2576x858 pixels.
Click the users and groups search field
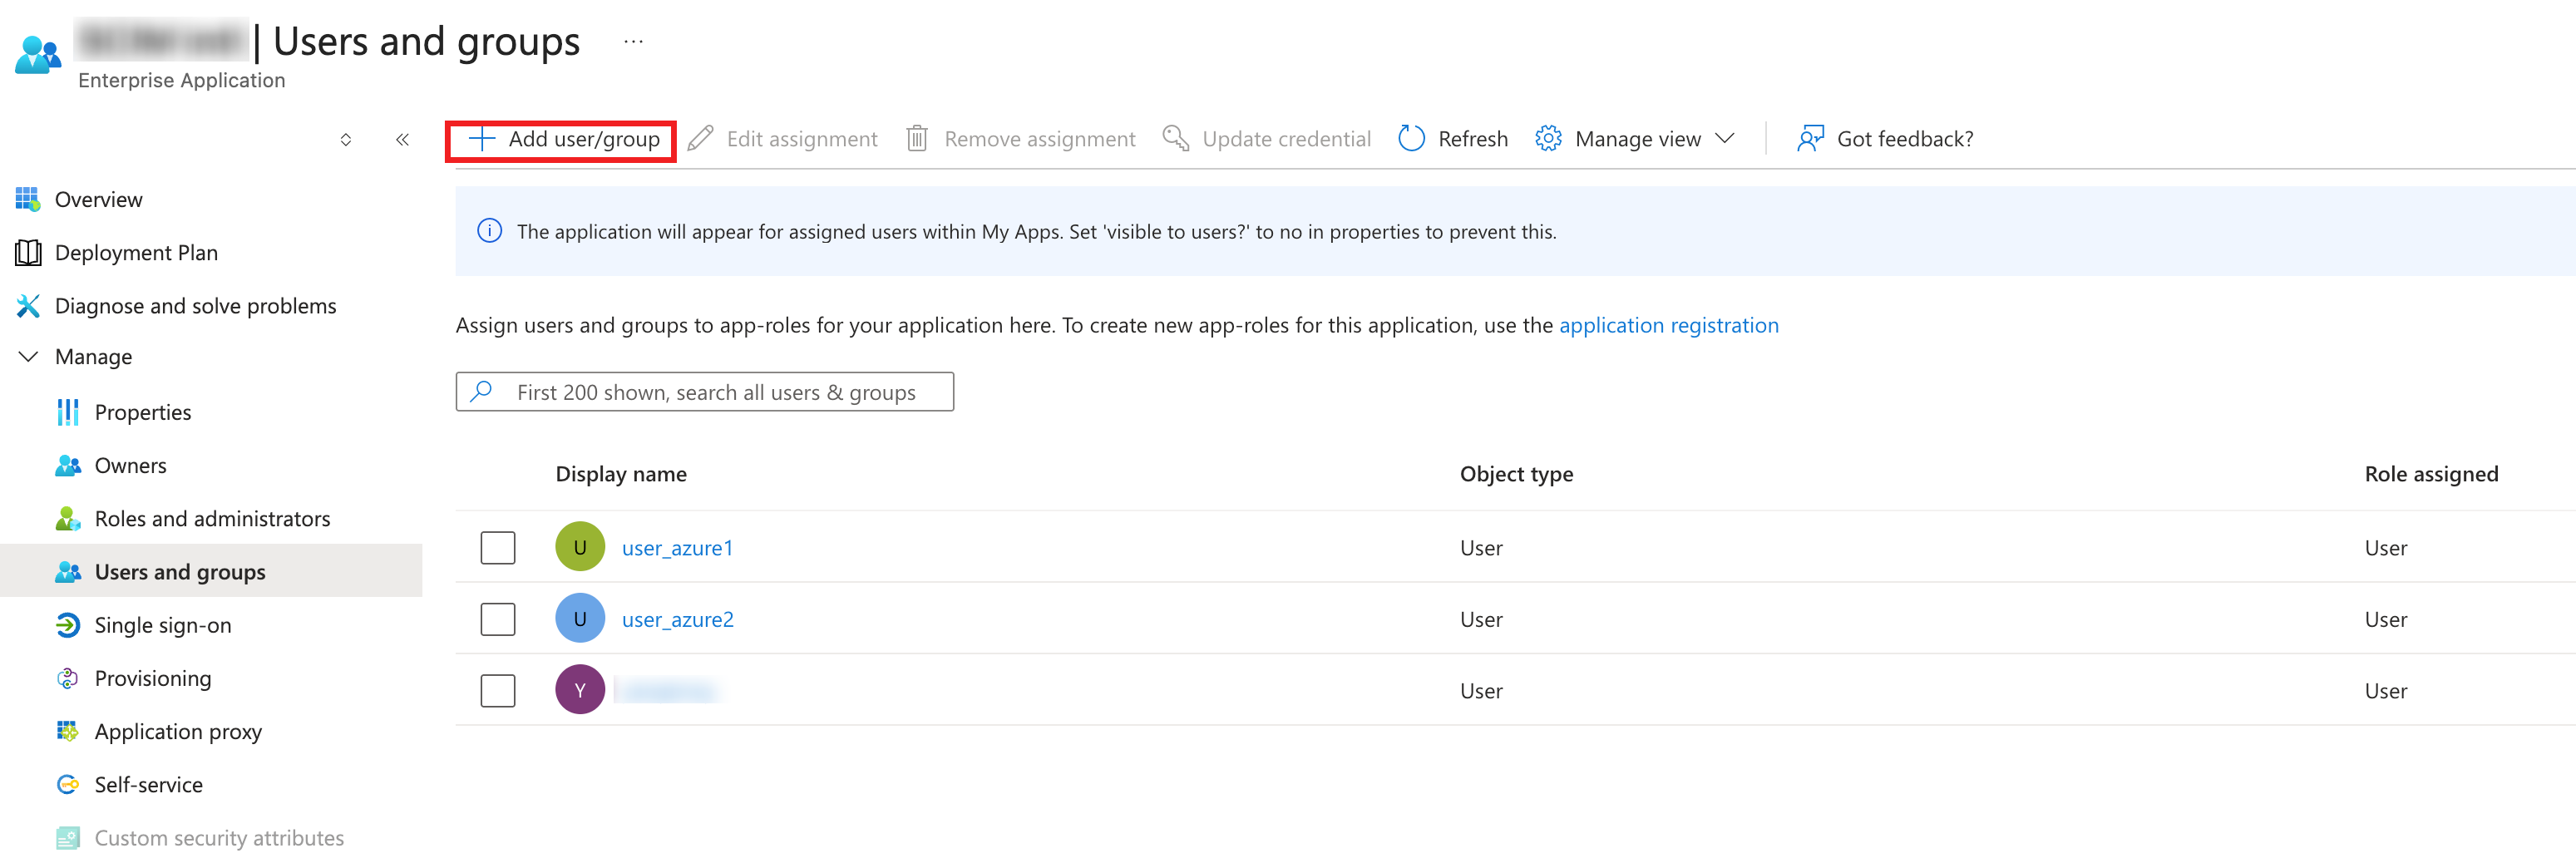click(x=715, y=392)
